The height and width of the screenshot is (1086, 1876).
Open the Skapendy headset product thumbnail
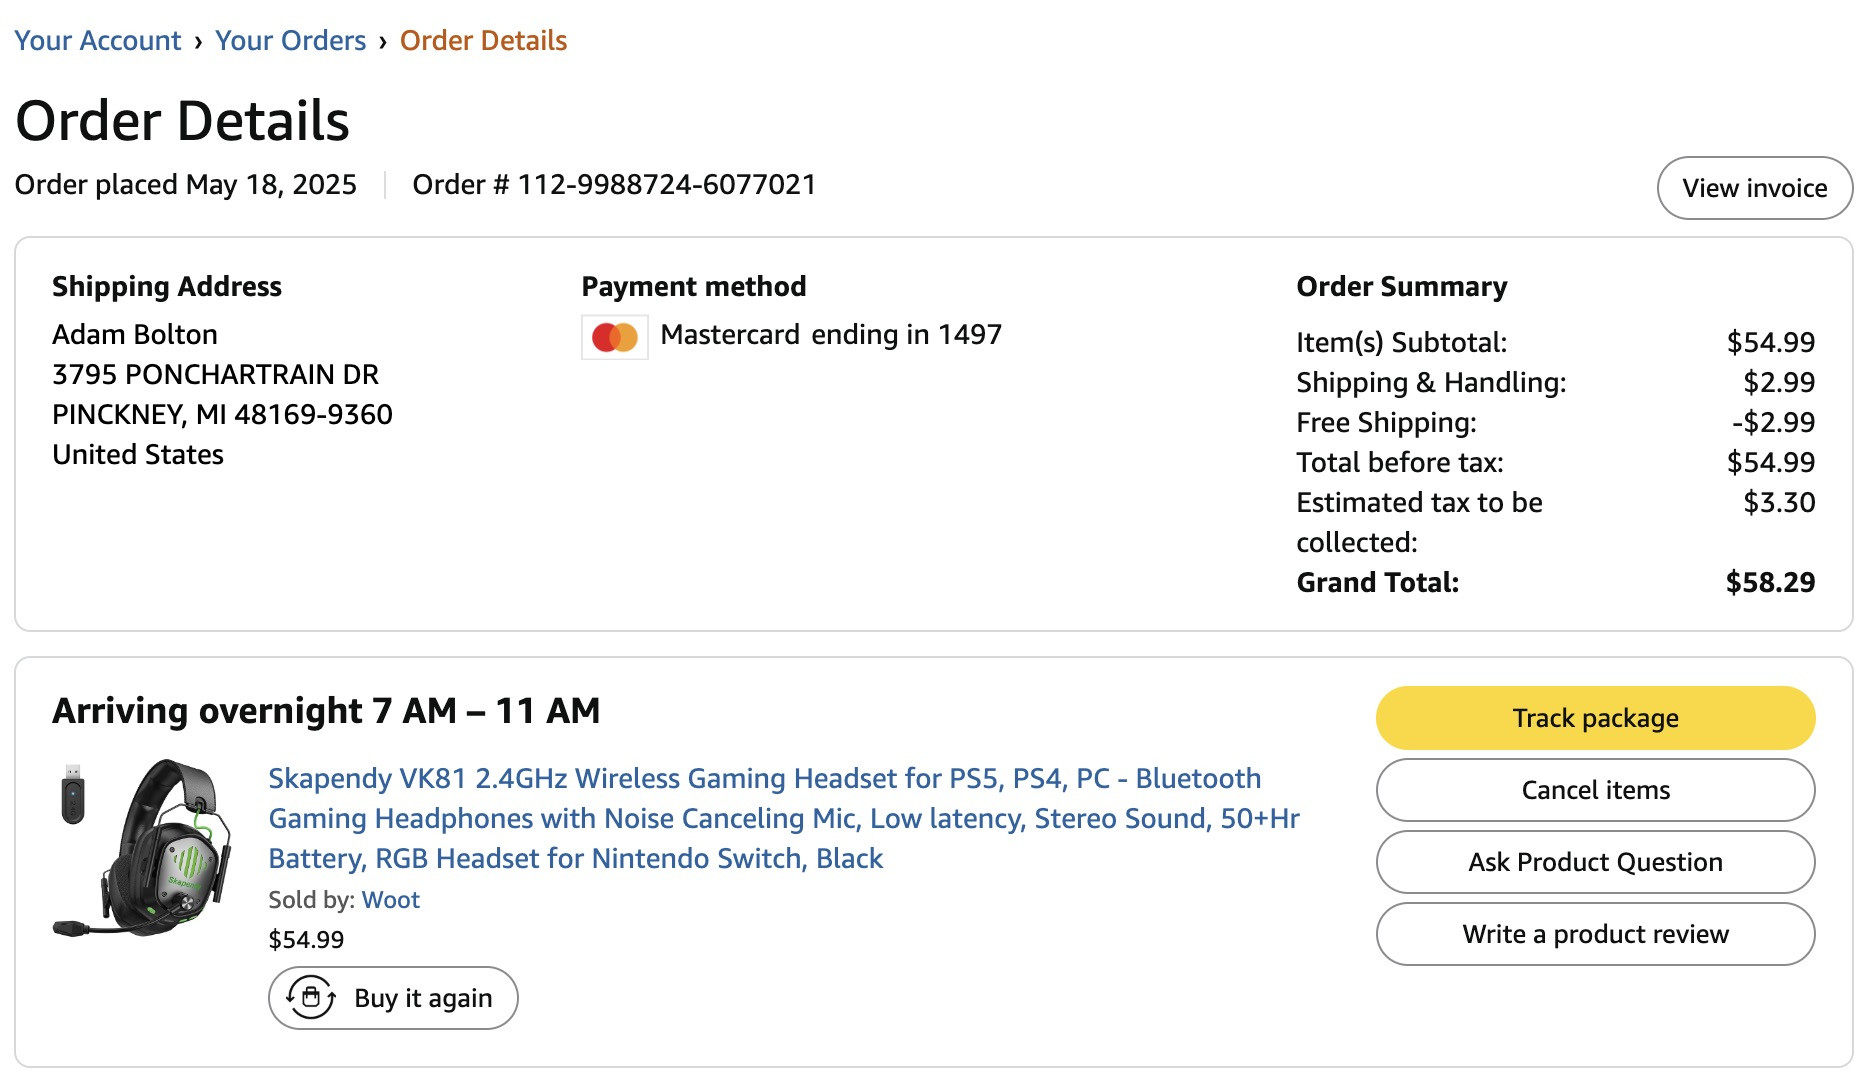[143, 848]
